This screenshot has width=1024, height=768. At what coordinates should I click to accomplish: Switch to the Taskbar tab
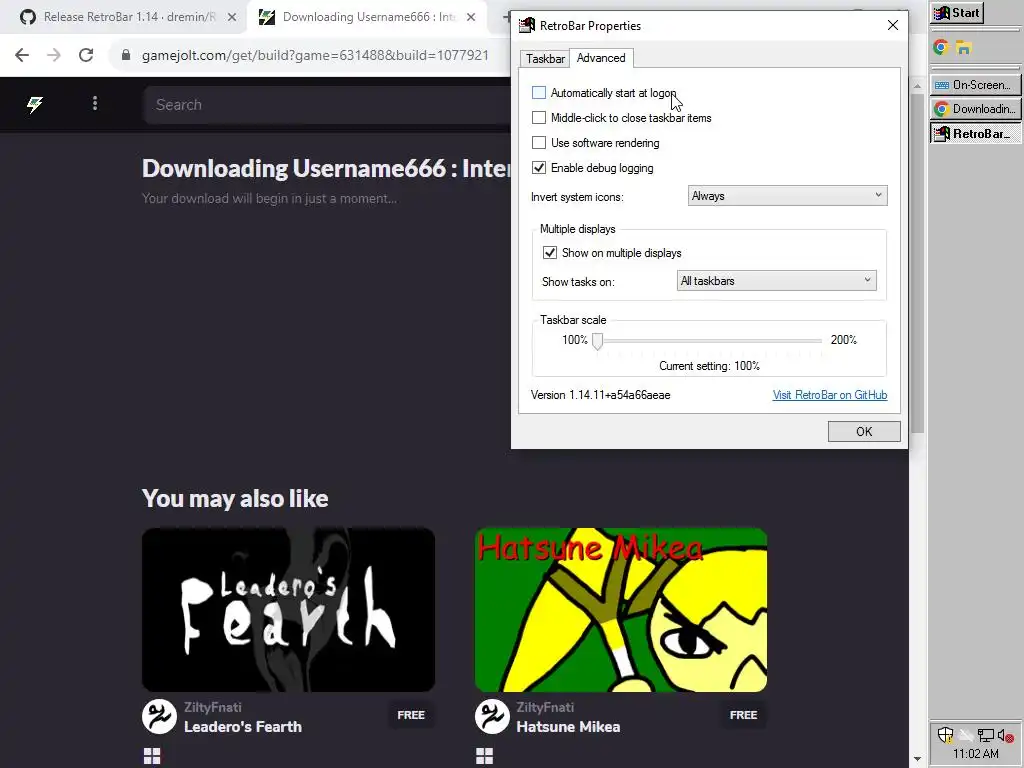point(545,59)
